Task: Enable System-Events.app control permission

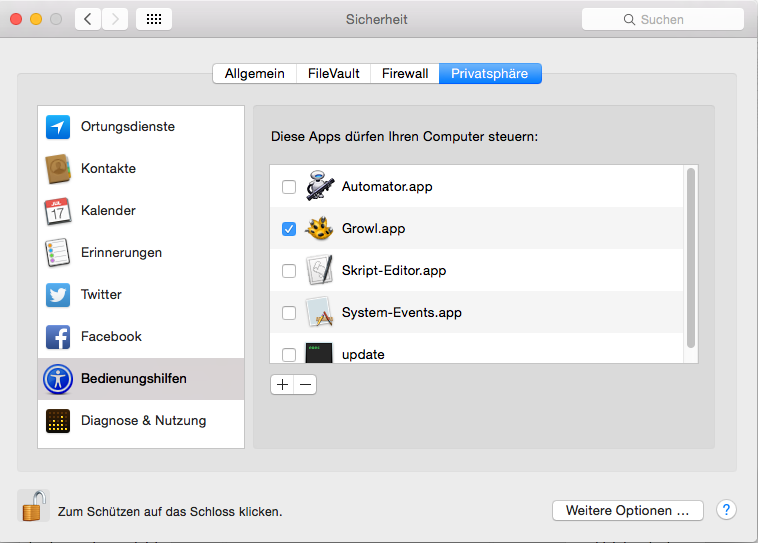Action: click(x=289, y=313)
